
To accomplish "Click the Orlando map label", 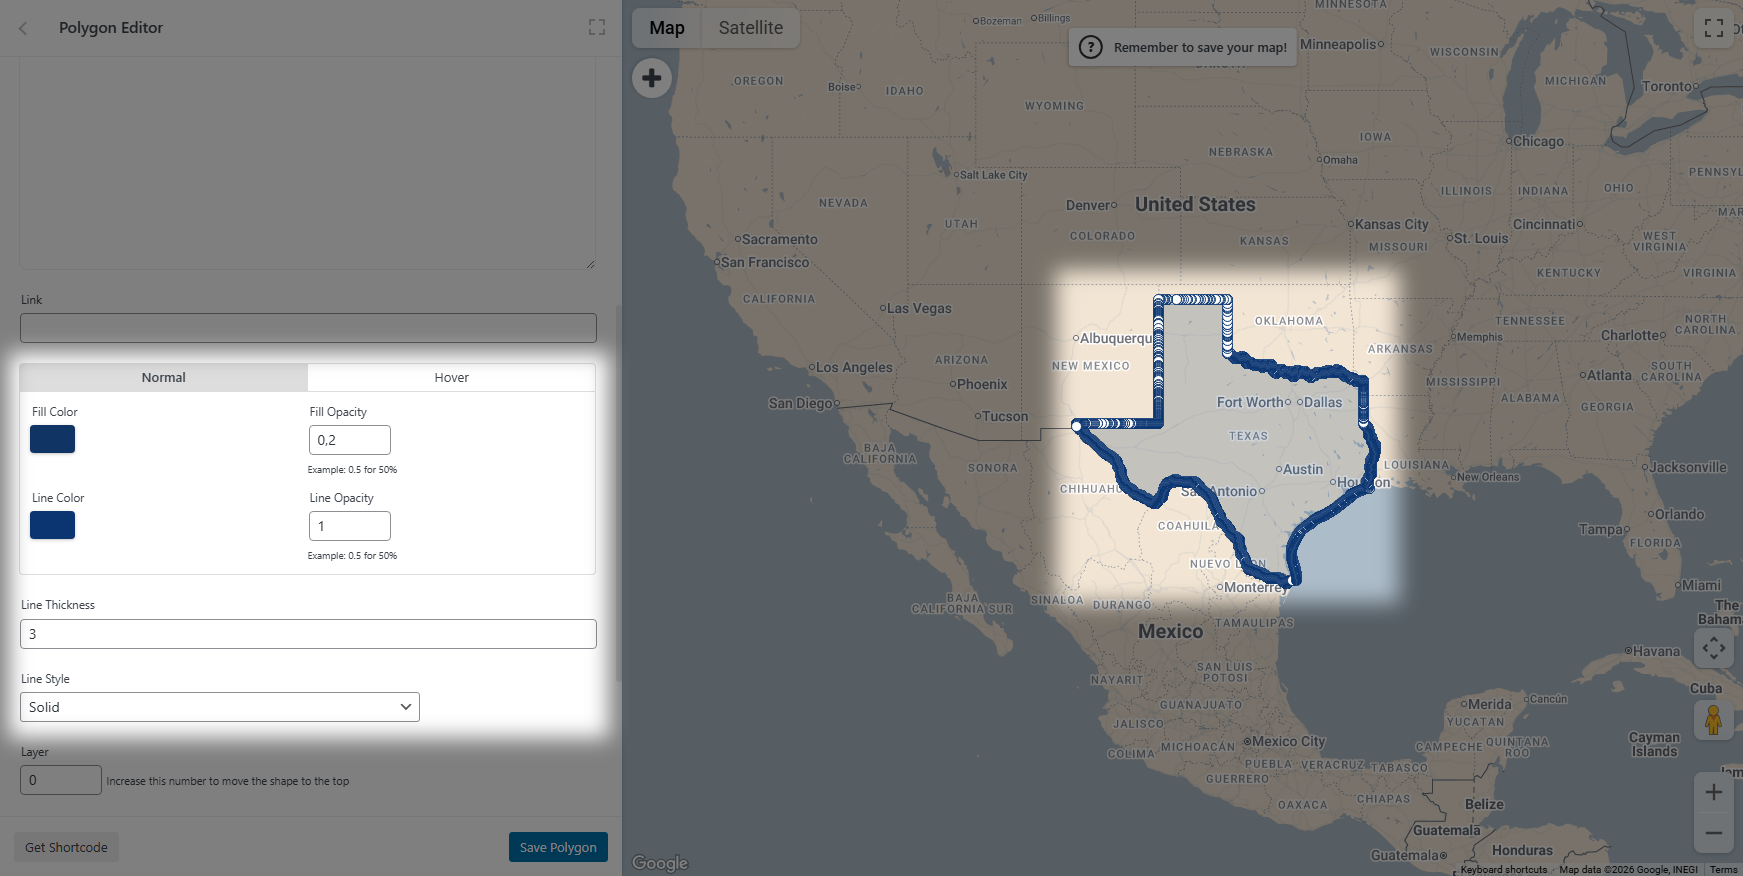I will pyautogui.click(x=1679, y=514).
